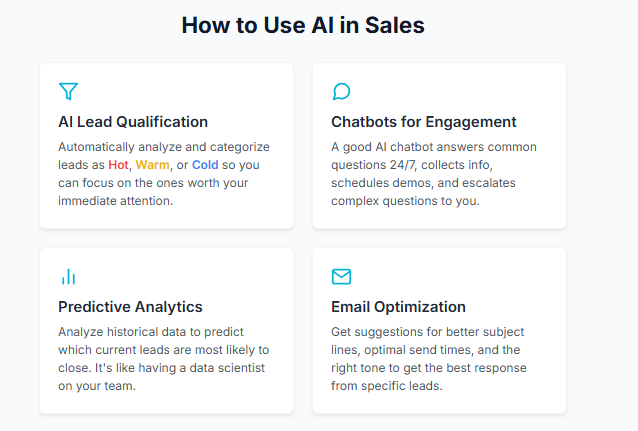Click the "Chatbots for Engagement" title
The image size is (638, 431).
tap(424, 122)
